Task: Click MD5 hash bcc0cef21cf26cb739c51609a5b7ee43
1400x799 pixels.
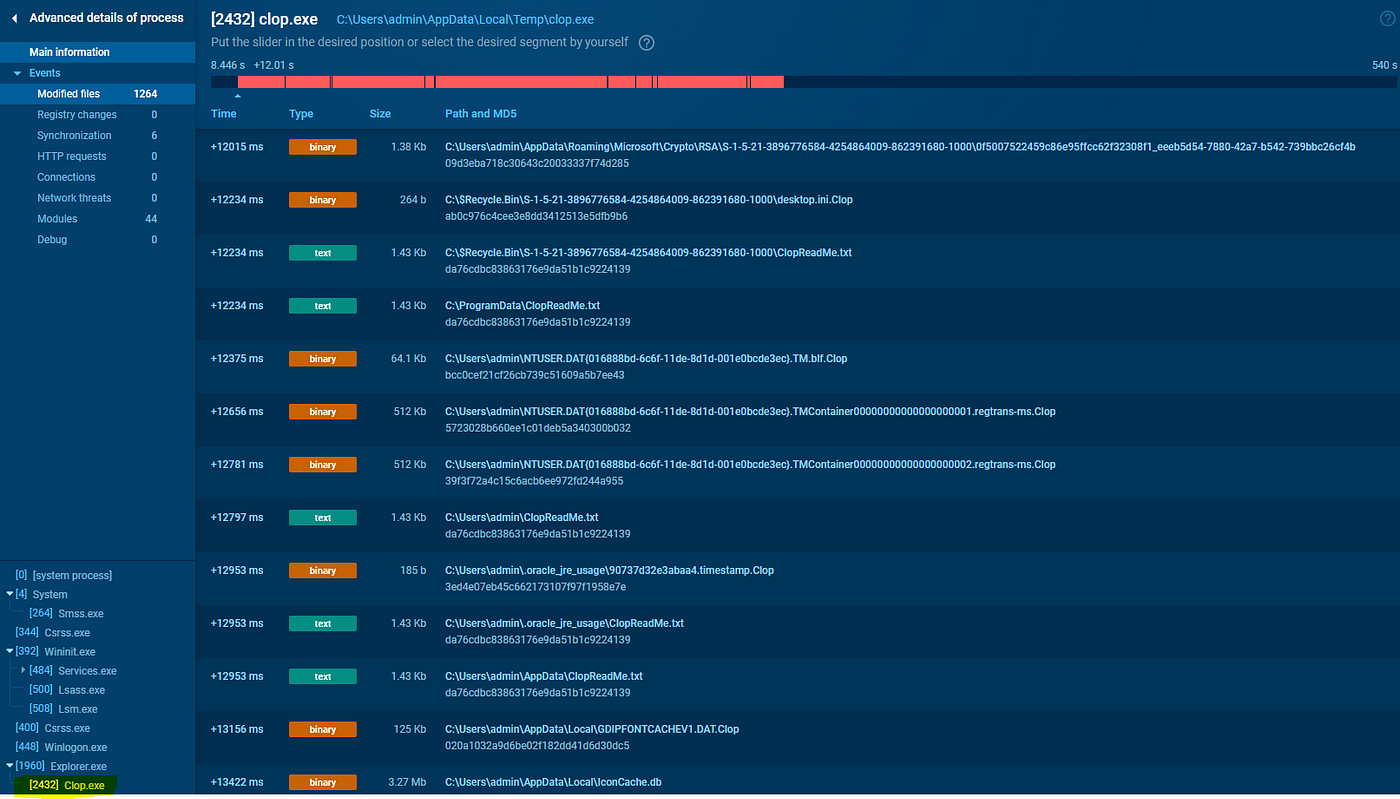Action: tap(534, 375)
